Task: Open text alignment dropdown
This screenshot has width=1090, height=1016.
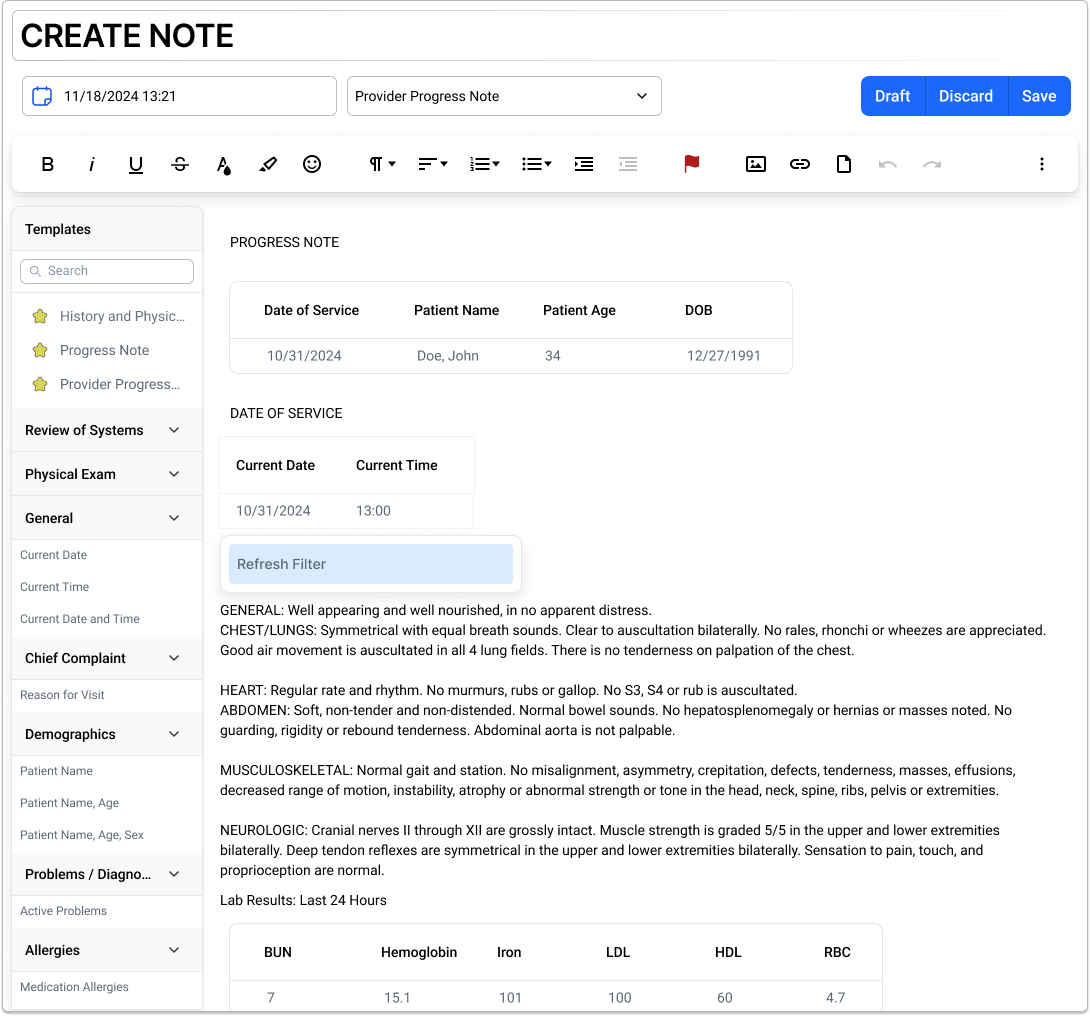Action: (x=432, y=164)
